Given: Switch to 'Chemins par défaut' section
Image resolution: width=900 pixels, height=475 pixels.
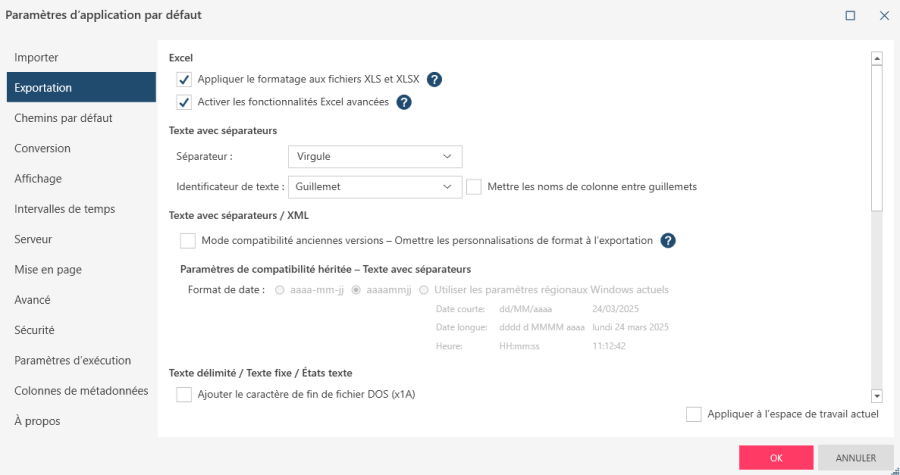Looking at the screenshot, I should (x=63, y=118).
